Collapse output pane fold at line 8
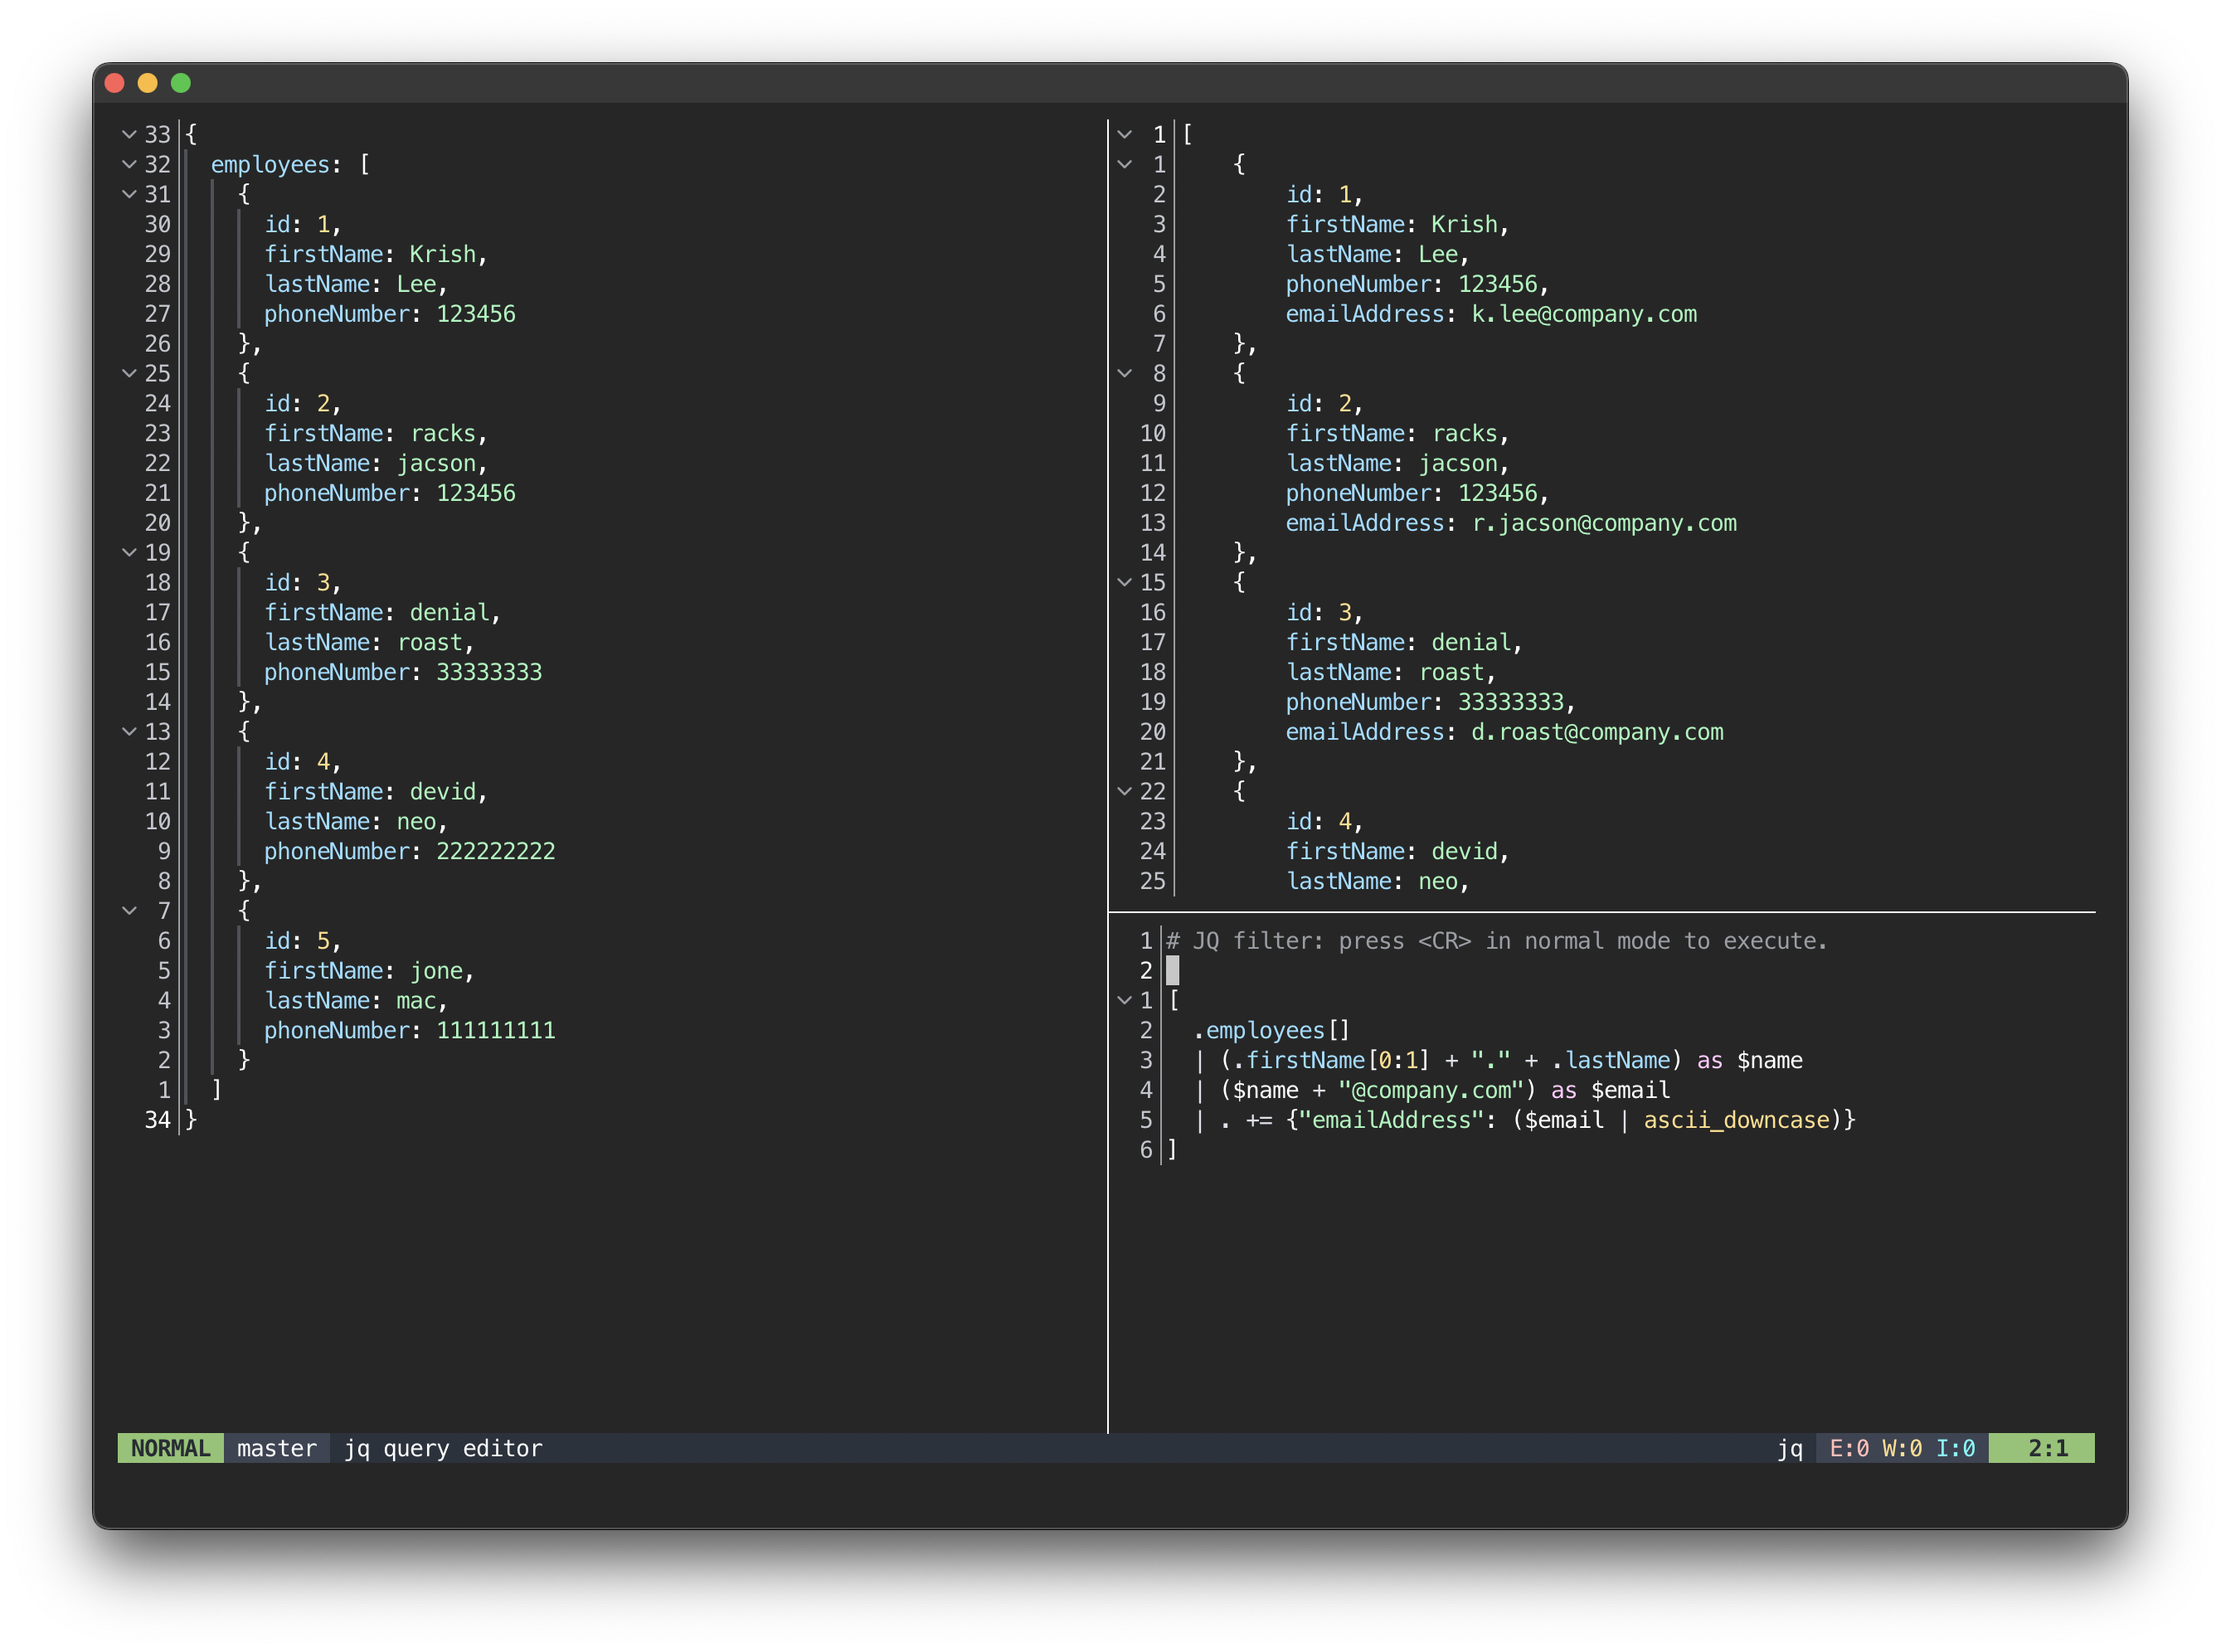The image size is (2221, 1652). [1124, 373]
